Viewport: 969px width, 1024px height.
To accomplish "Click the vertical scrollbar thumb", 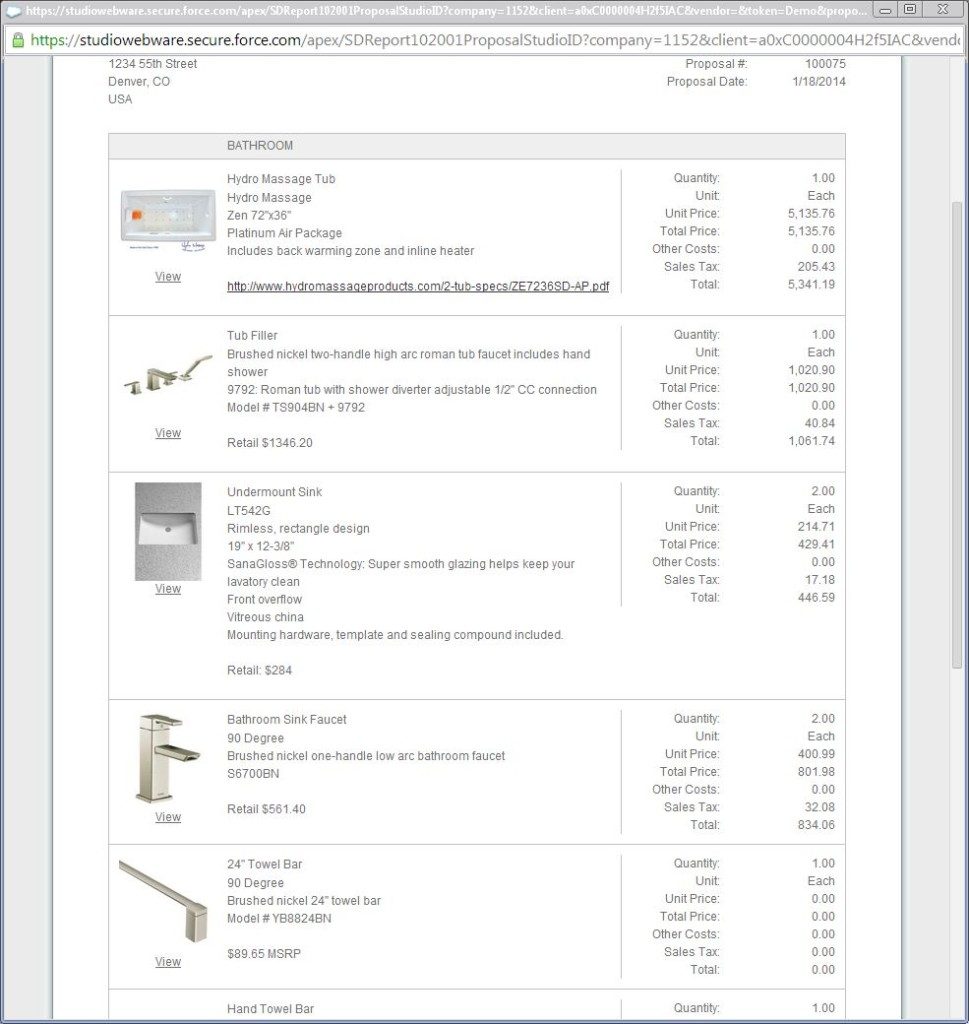I will click(x=957, y=434).
